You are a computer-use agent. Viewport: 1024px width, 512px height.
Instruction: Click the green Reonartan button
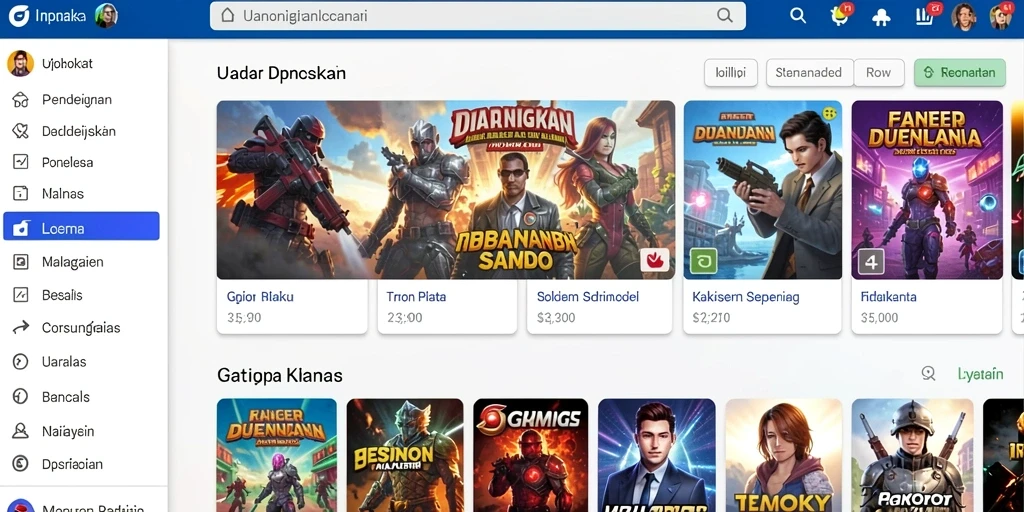point(959,72)
